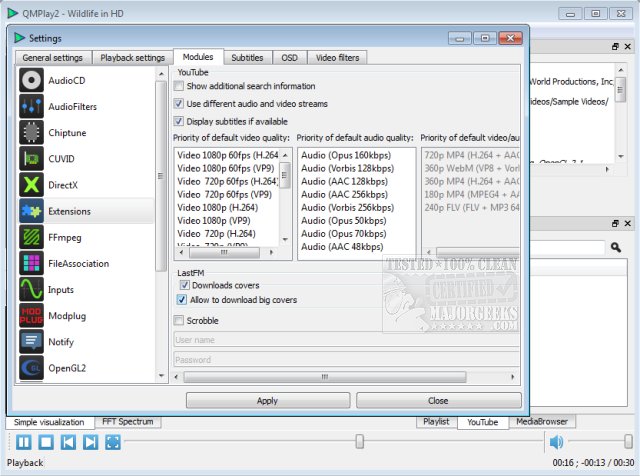Open the MediaBrowser tab
Viewport: 640px width, 476px height.
click(542, 422)
